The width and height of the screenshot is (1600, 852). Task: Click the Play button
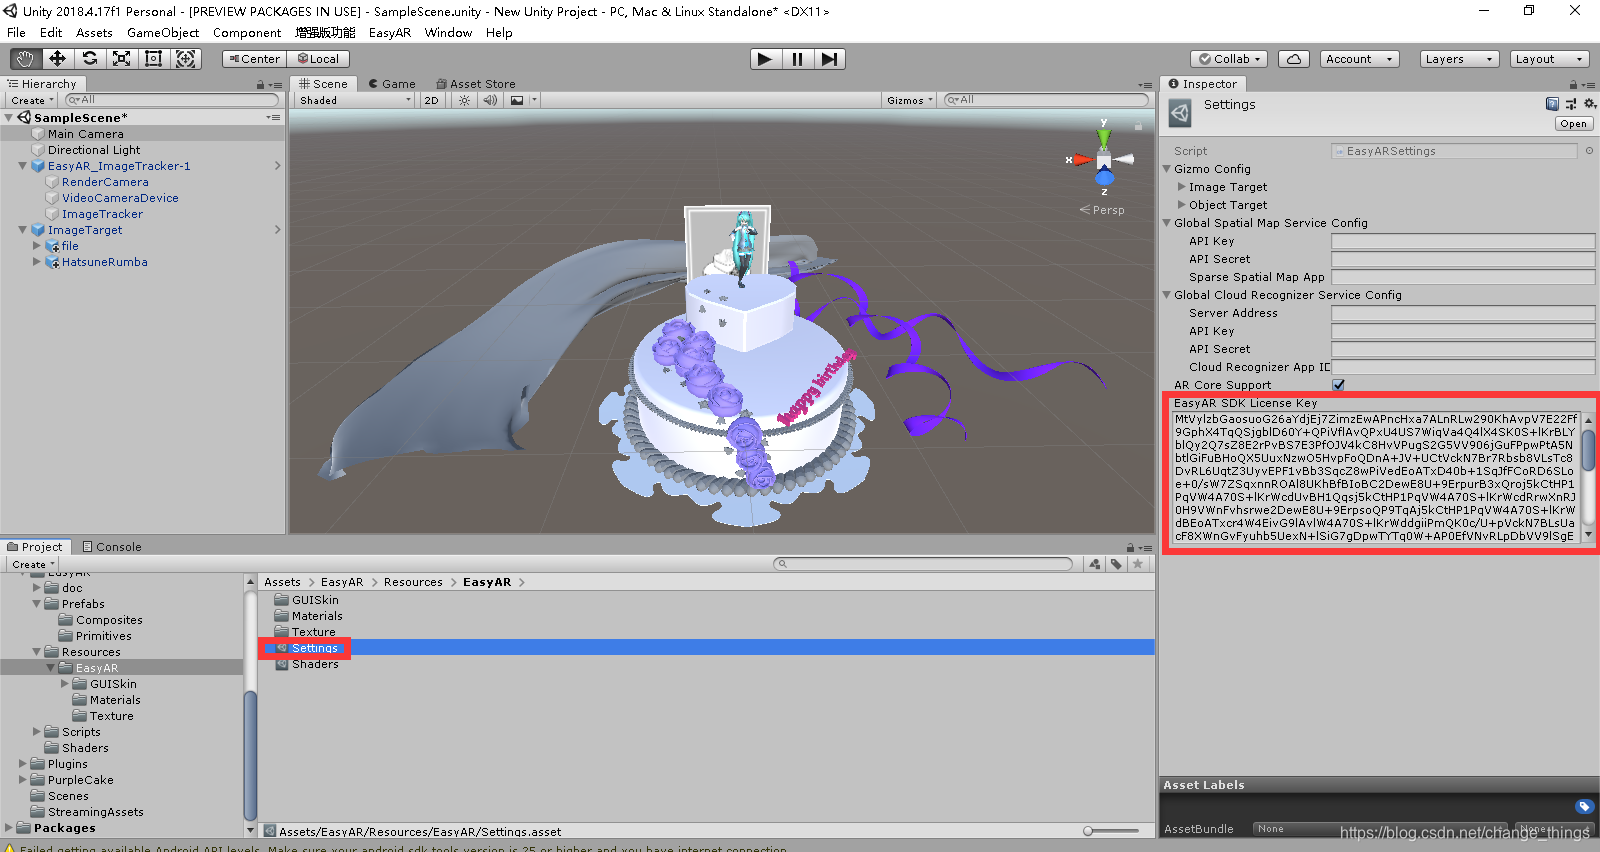coord(765,59)
